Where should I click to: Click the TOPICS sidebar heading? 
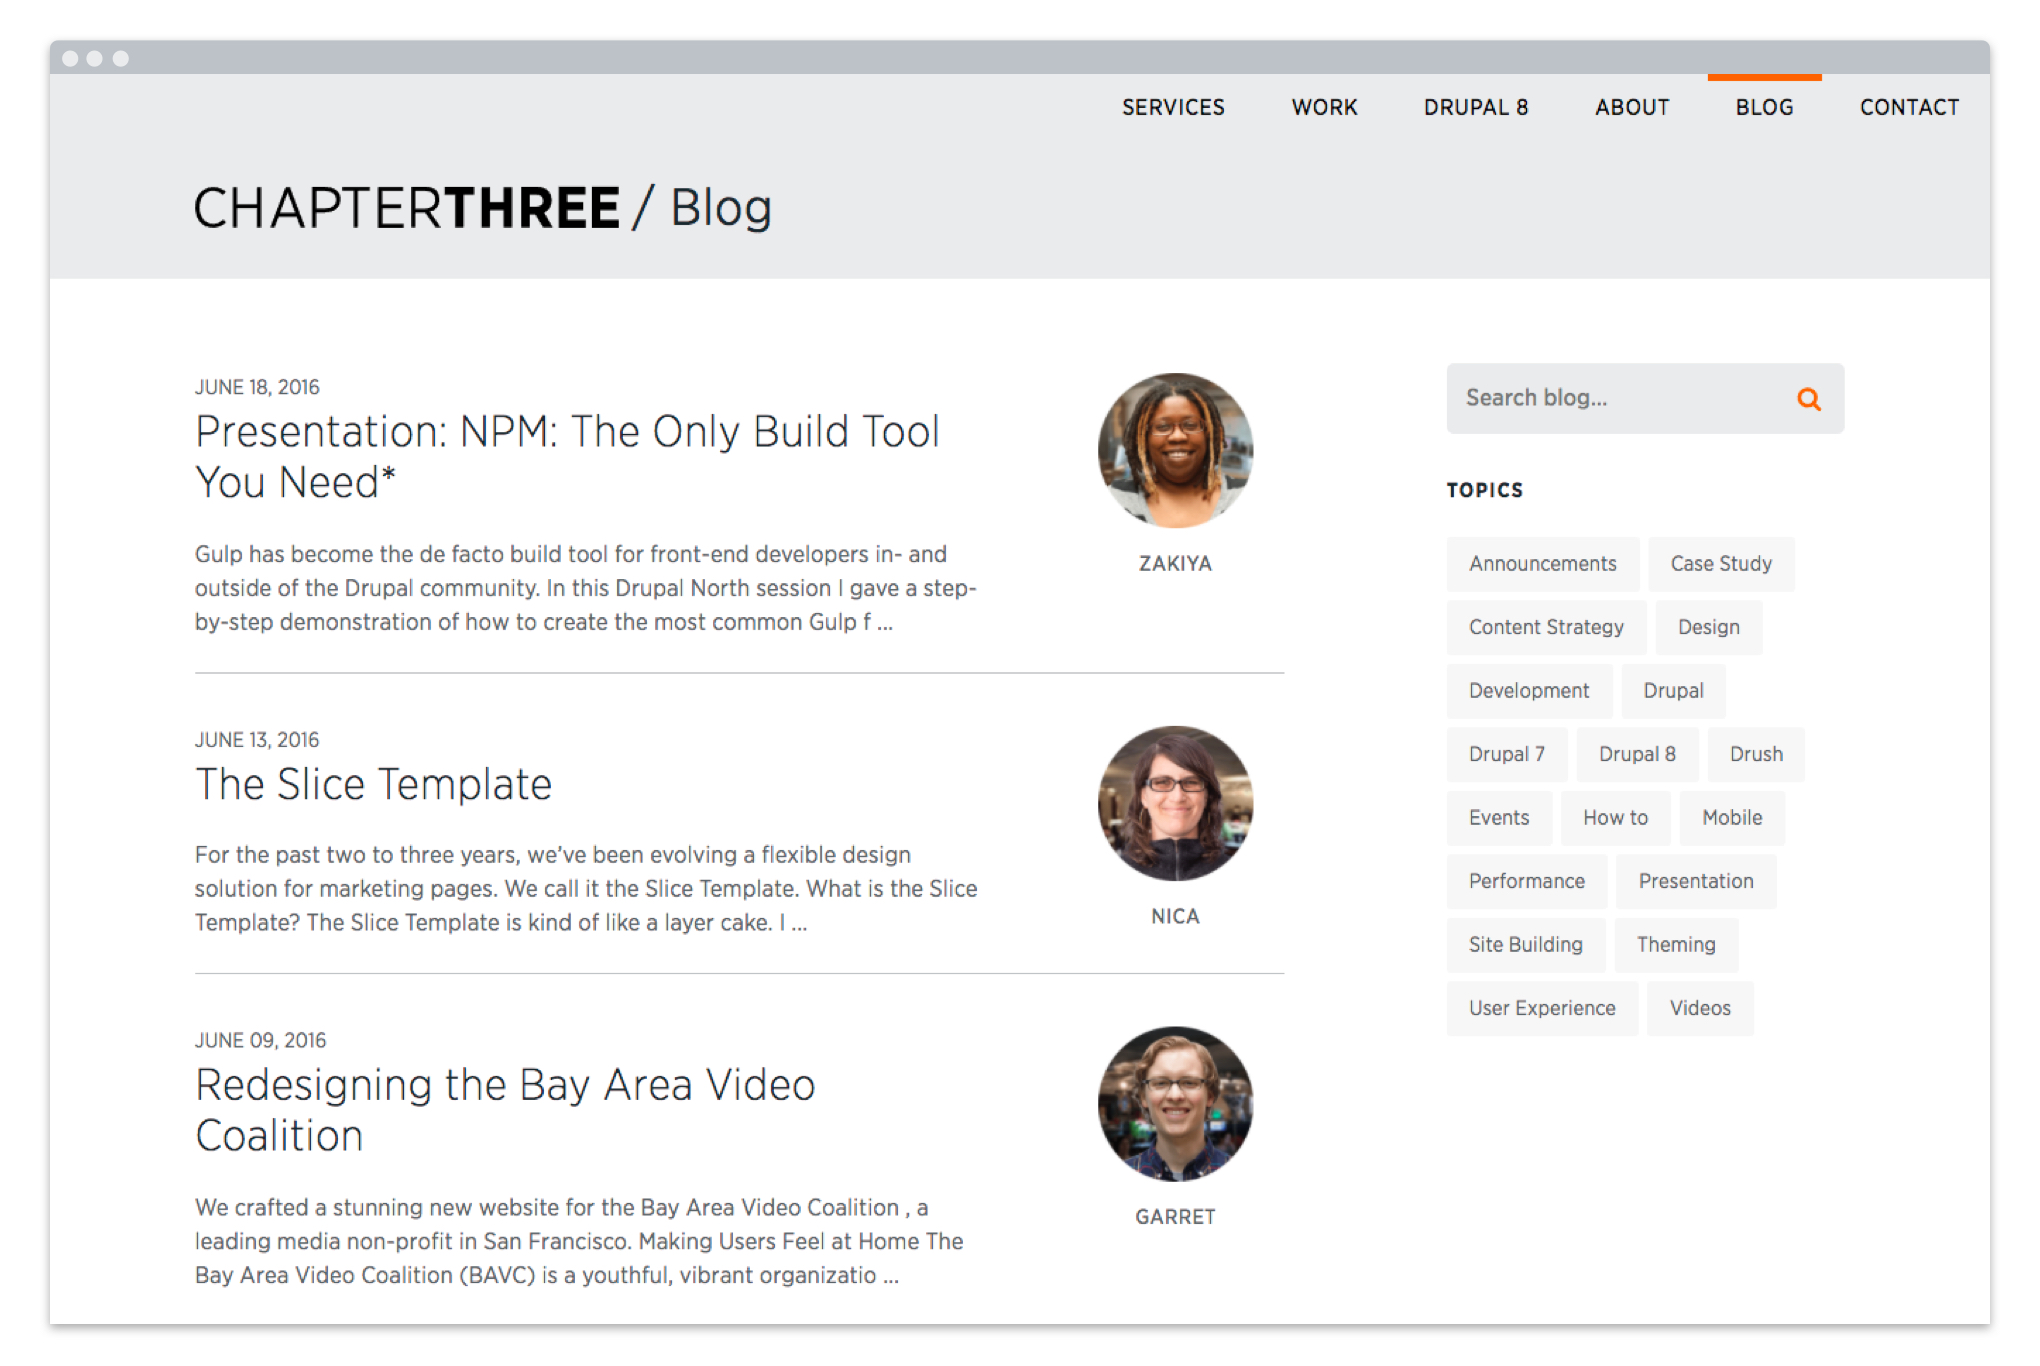tap(1485, 490)
